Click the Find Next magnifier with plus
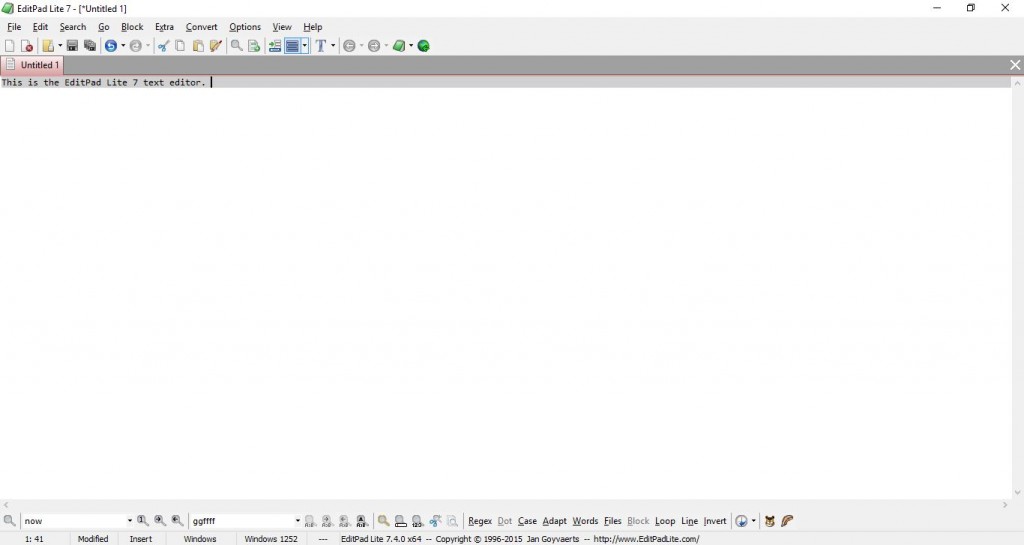 (160, 521)
